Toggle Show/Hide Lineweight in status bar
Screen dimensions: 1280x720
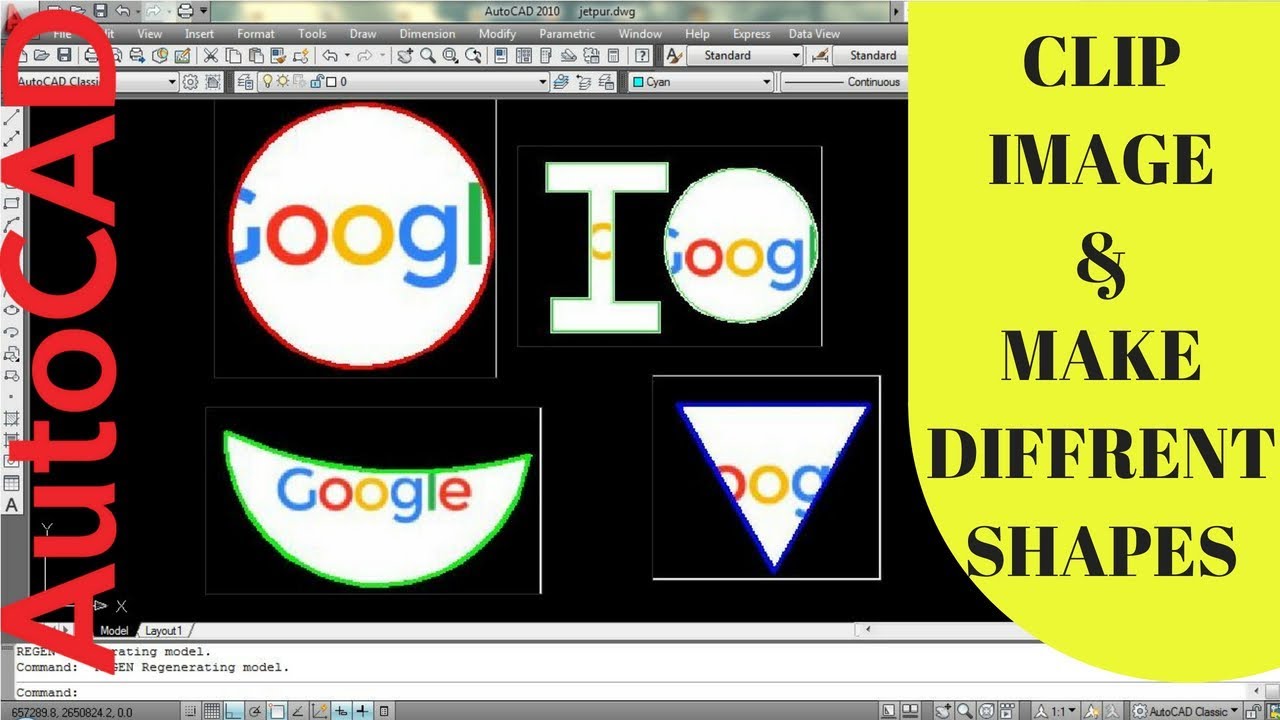click(362, 711)
